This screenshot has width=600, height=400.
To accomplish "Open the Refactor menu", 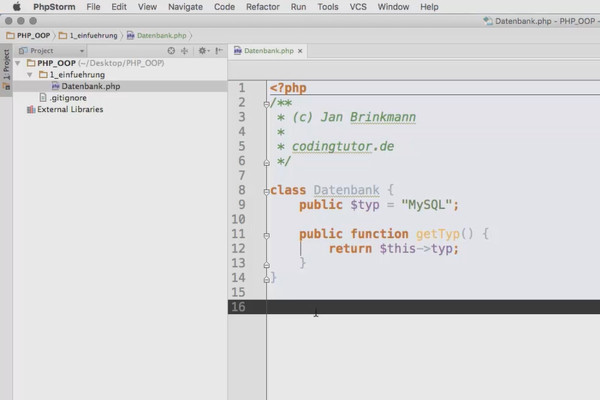I will click(x=262, y=7).
